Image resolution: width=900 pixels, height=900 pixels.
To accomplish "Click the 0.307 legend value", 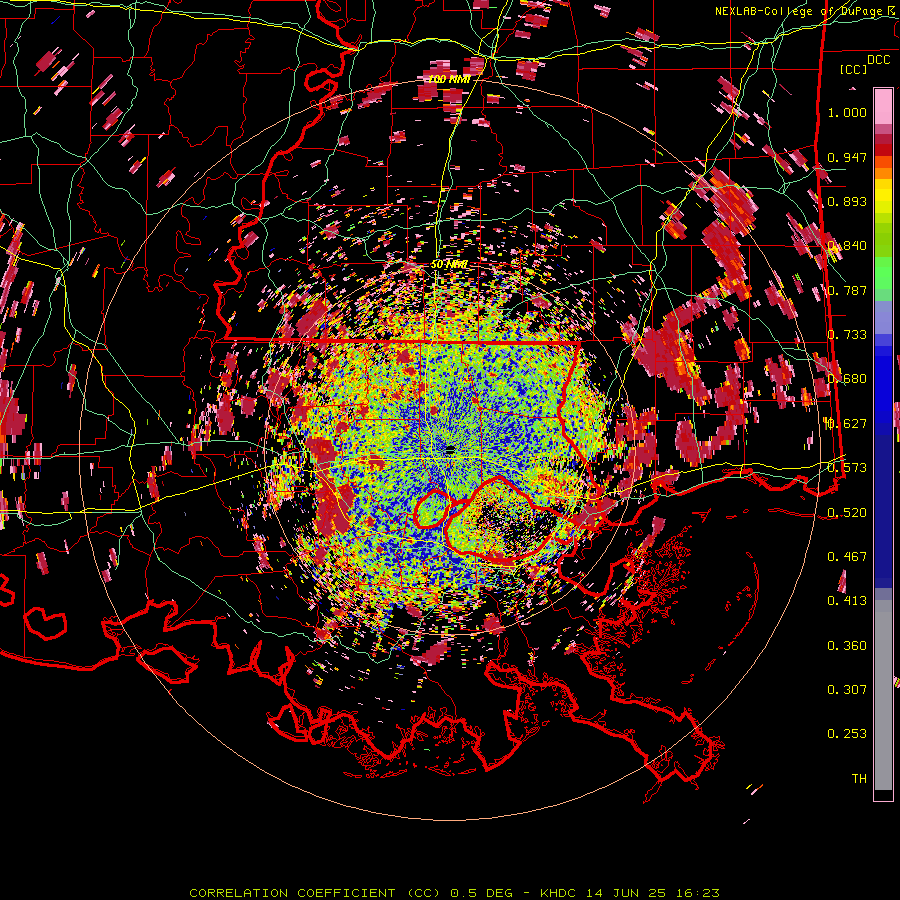I will coord(847,690).
